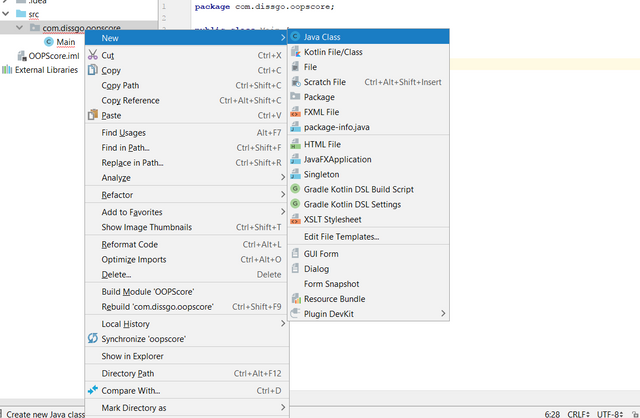The height and width of the screenshot is (418, 640).
Task: Click the Singleton template icon
Action: click(x=296, y=174)
